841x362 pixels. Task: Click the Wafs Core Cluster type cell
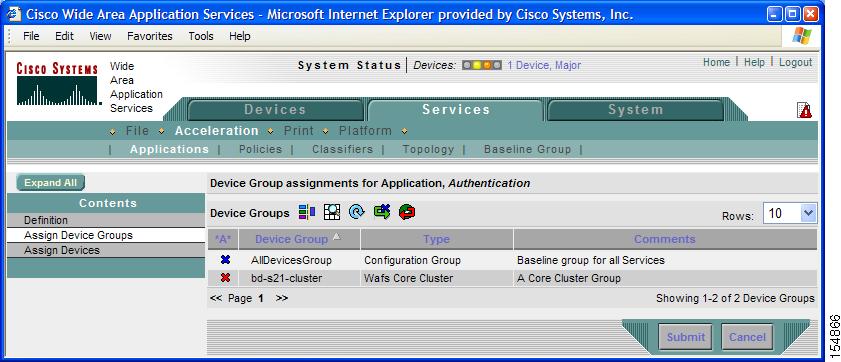[408, 278]
